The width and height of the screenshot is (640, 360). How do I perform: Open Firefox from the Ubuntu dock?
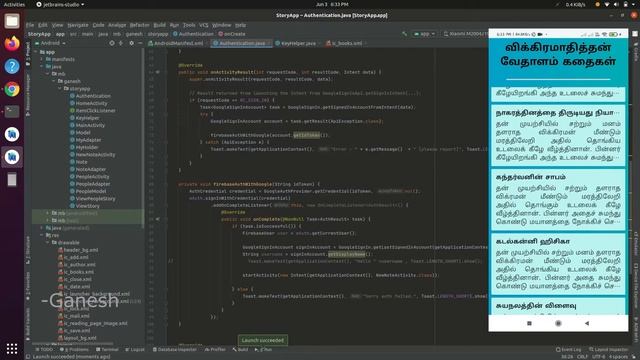pyautogui.click(x=12, y=43)
